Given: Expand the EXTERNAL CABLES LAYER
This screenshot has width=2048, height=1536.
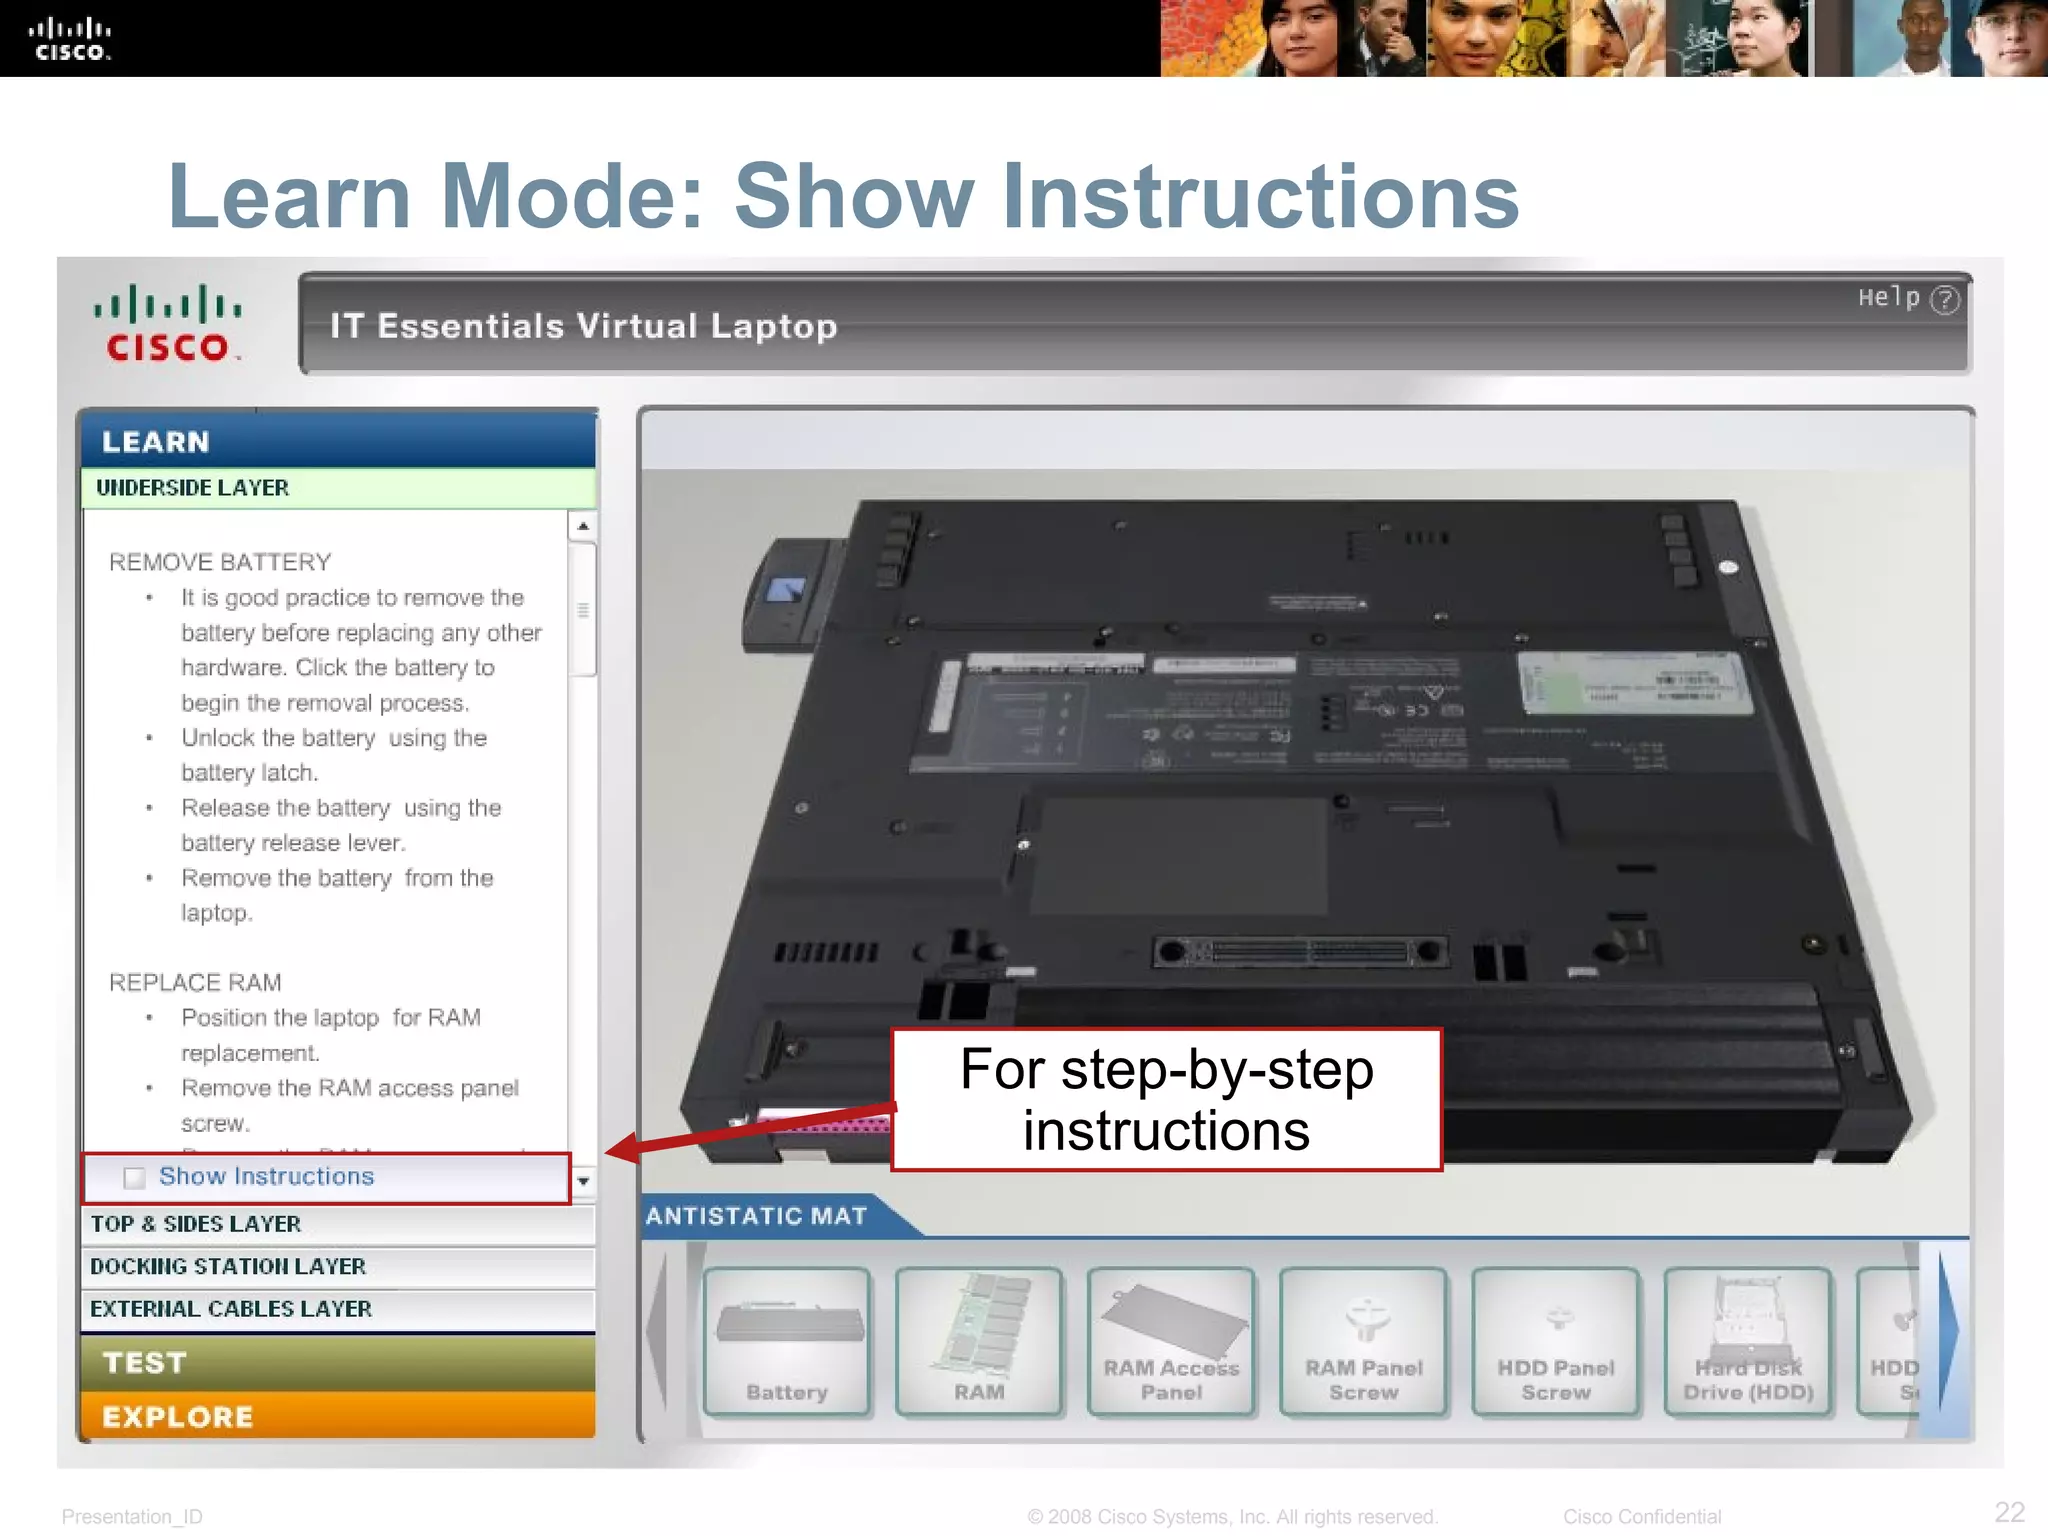Looking at the screenshot, I should tap(339, 1309).
